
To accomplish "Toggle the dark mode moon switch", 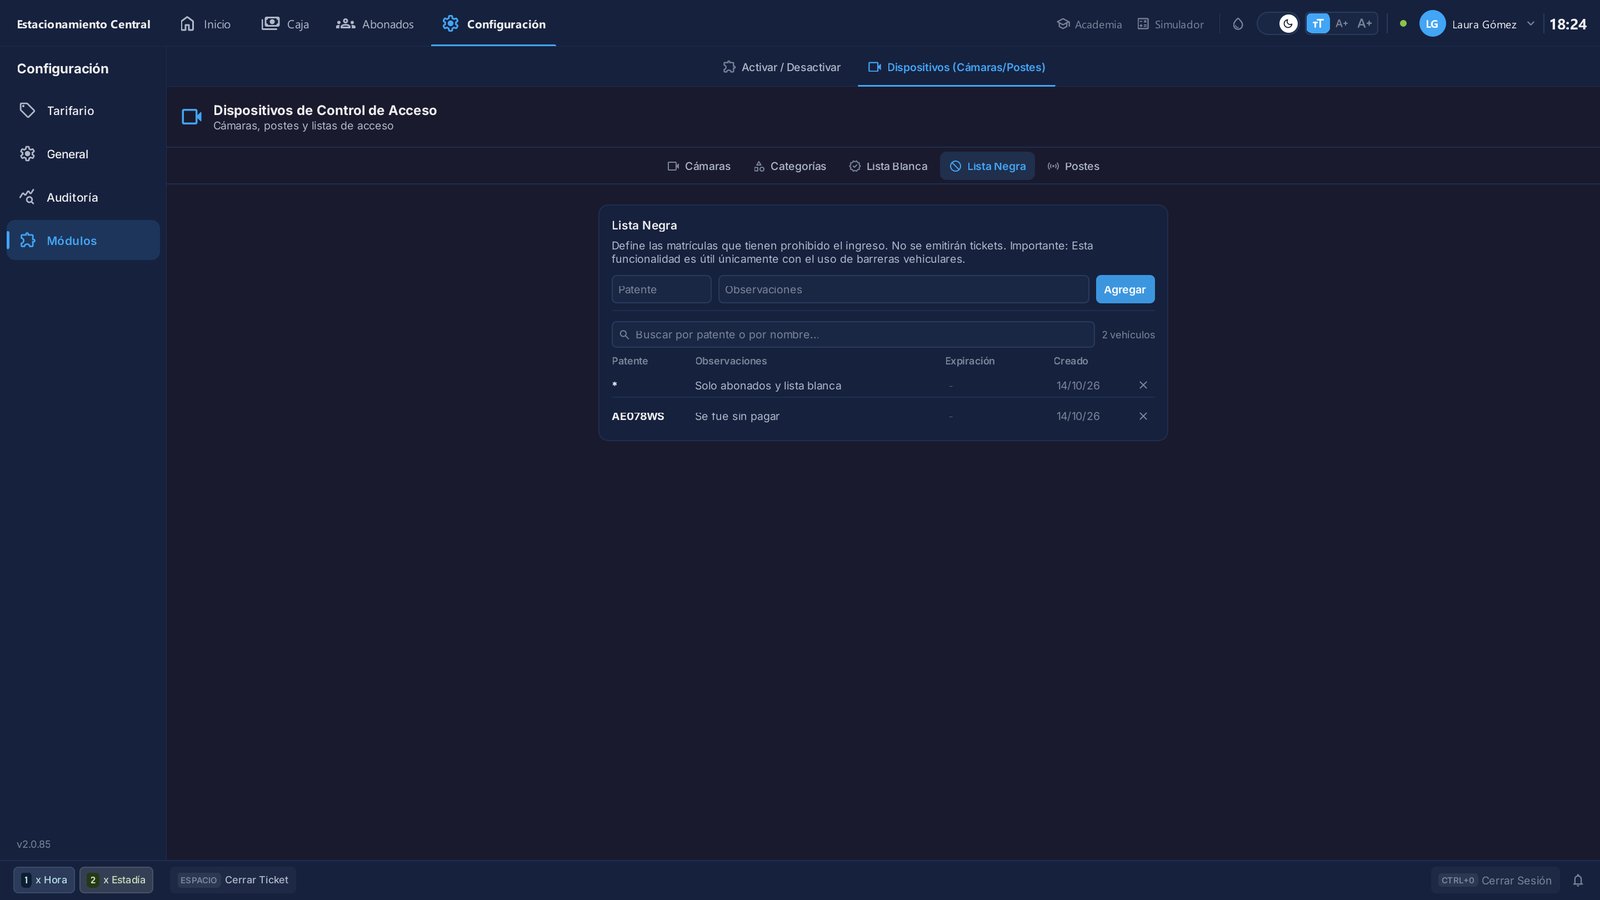I will [1278, 24].
